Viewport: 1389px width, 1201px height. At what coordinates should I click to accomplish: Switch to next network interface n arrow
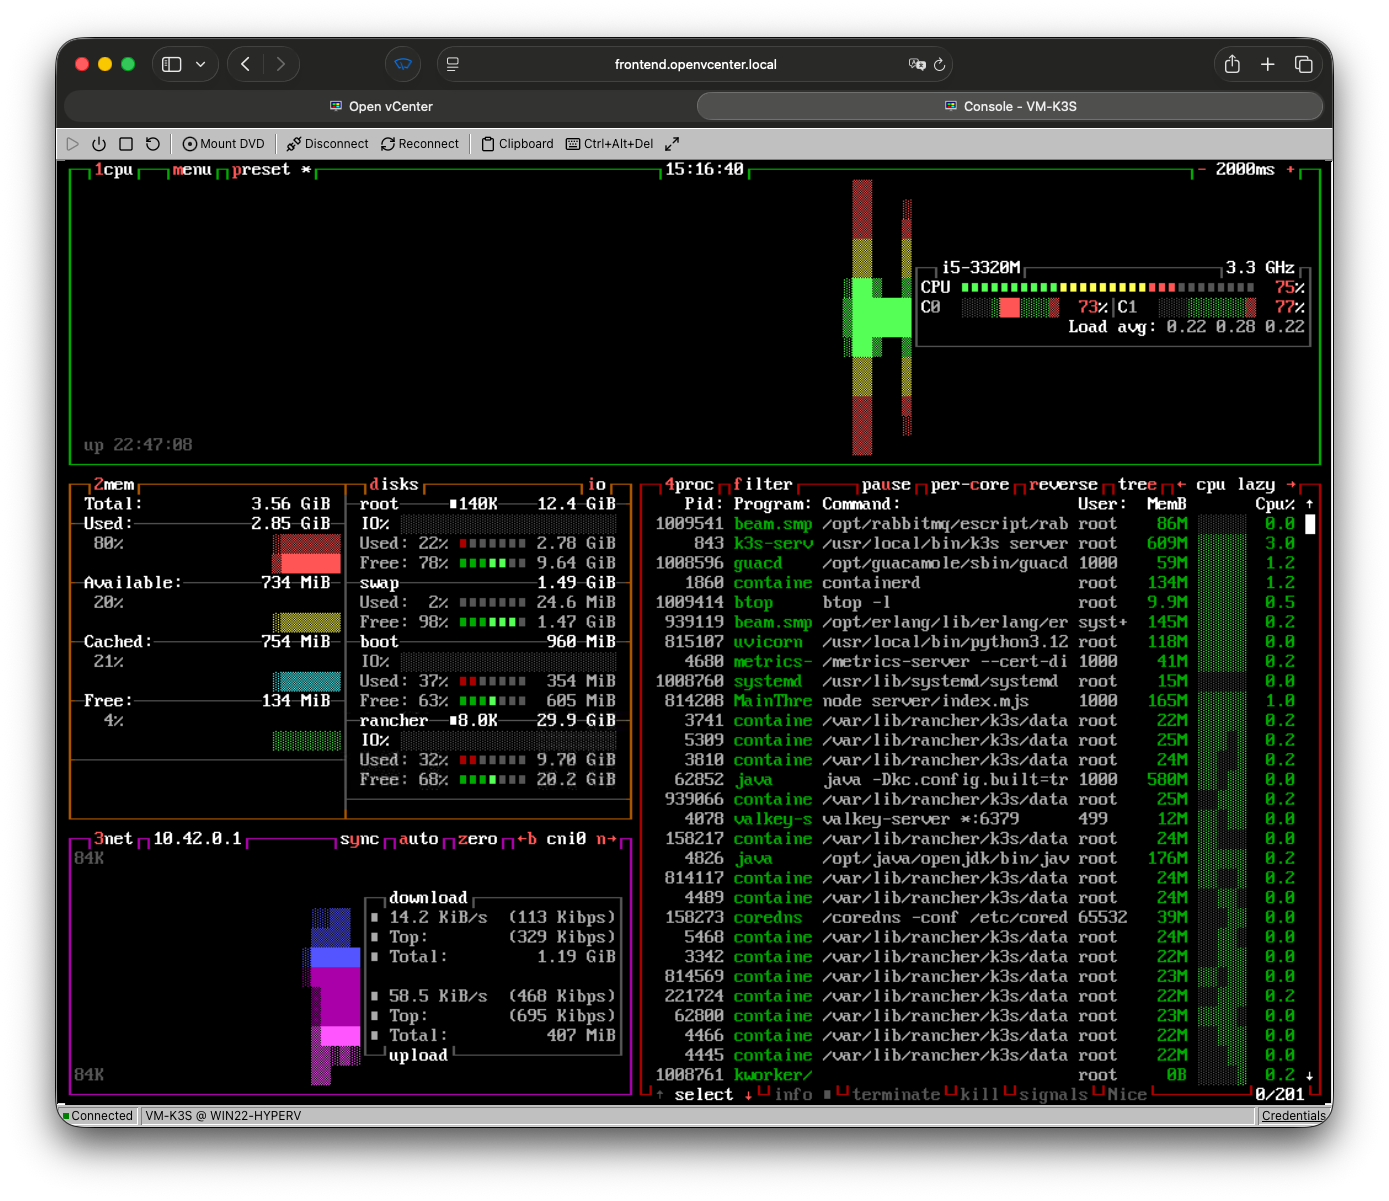[606, 839]
